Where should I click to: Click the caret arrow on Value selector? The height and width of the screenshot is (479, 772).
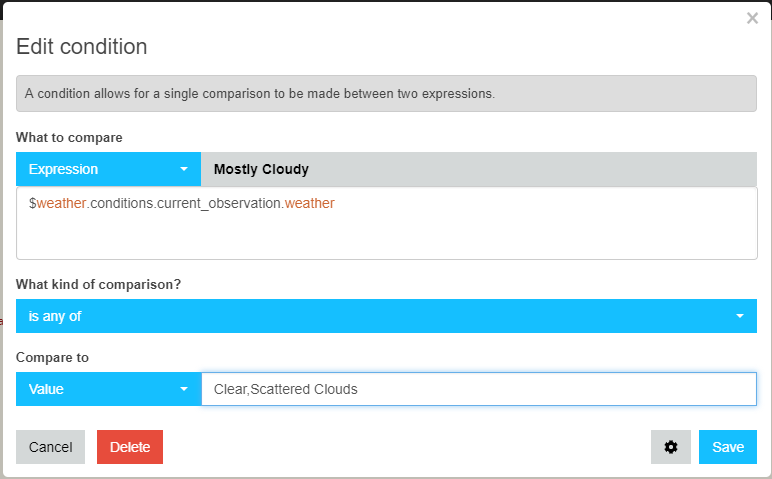(184, 389)
